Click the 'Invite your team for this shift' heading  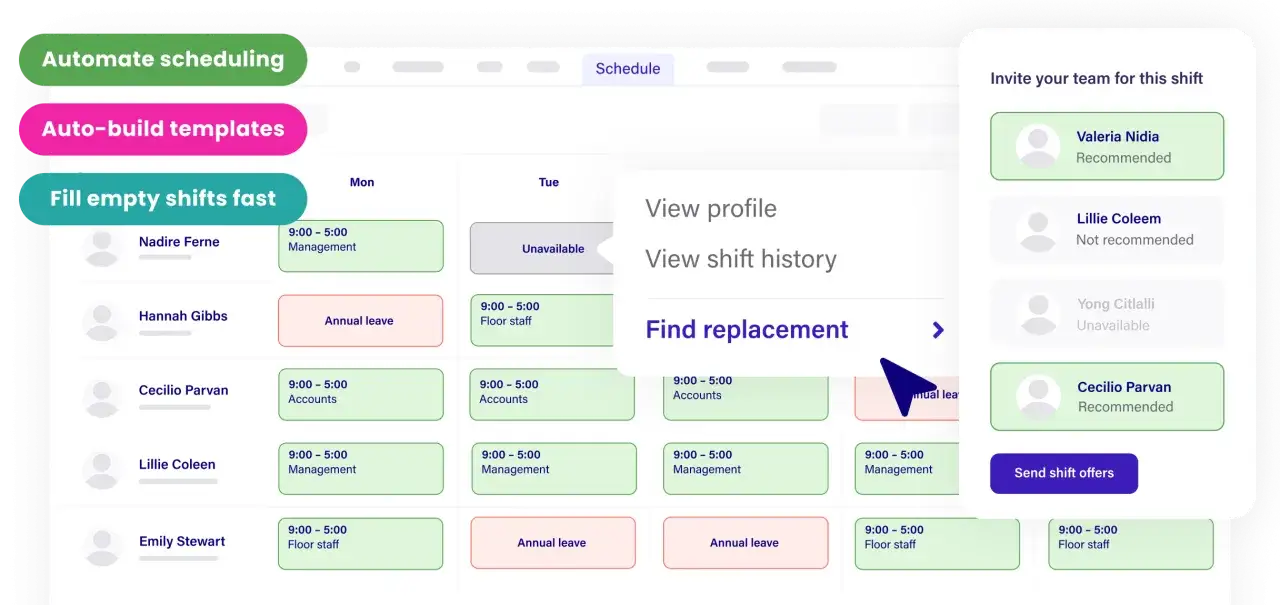click(1097, 78)
